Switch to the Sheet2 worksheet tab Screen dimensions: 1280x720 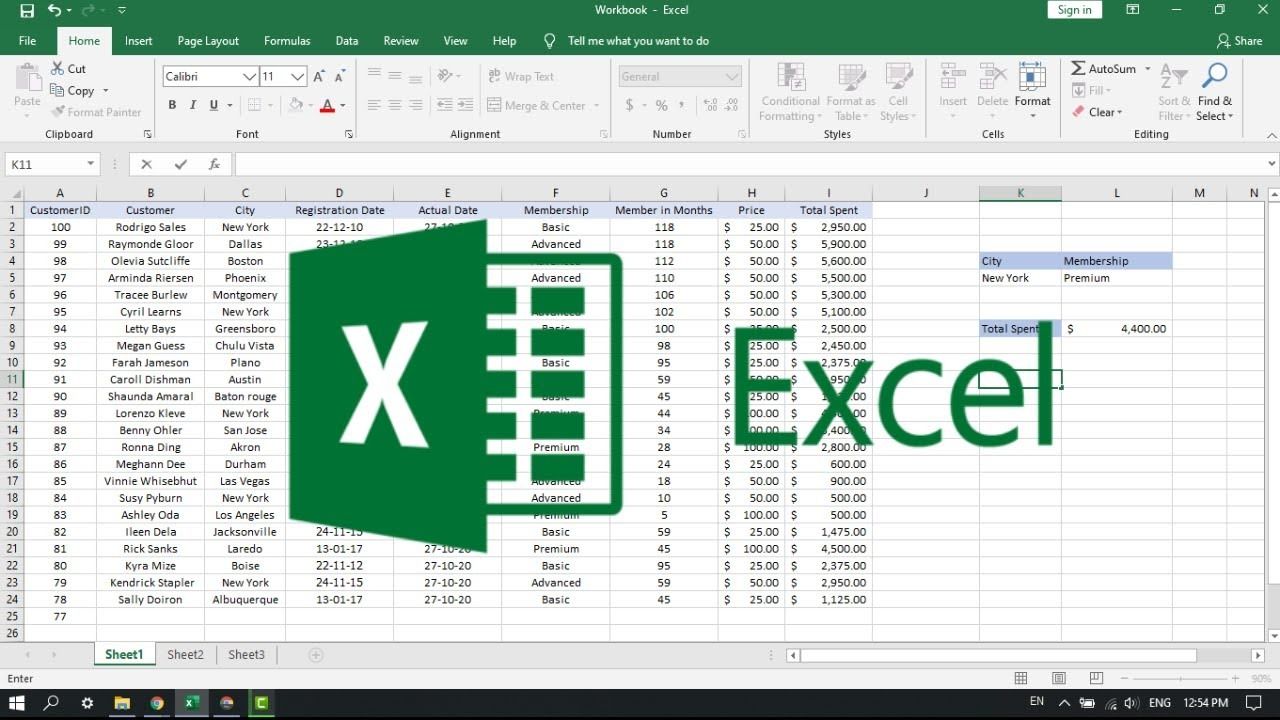(185, 655)
